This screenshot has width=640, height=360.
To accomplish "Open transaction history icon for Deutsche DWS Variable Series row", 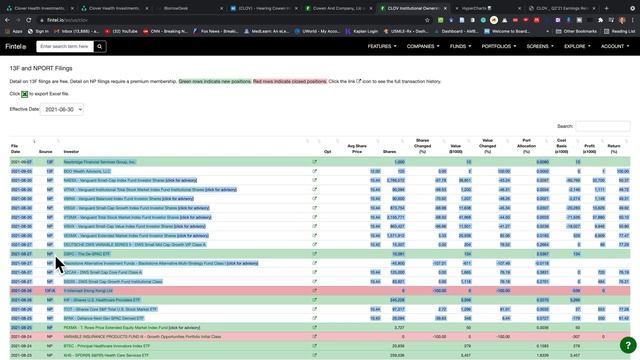I will tap(314, 244).
